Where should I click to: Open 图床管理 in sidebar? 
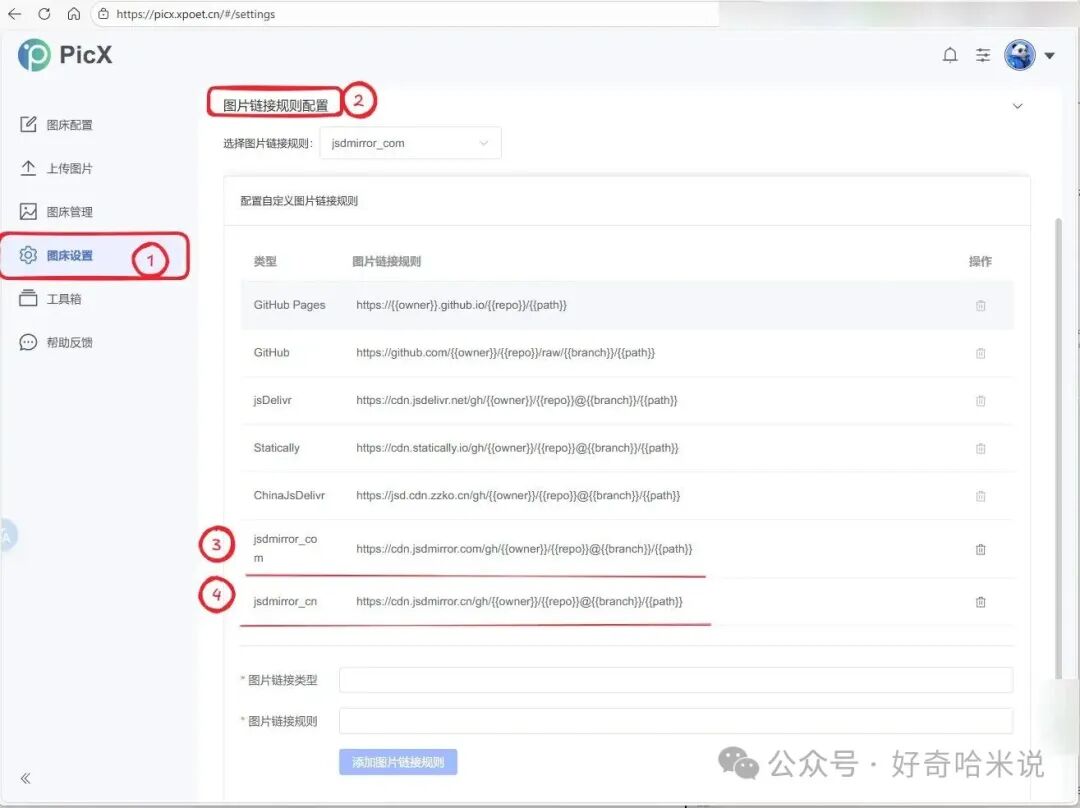coord(69,211)
